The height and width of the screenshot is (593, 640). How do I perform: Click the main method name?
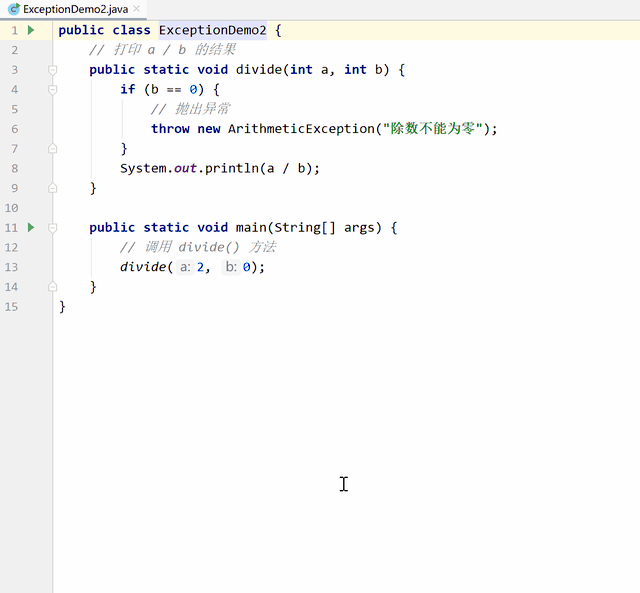click(251, 228)
